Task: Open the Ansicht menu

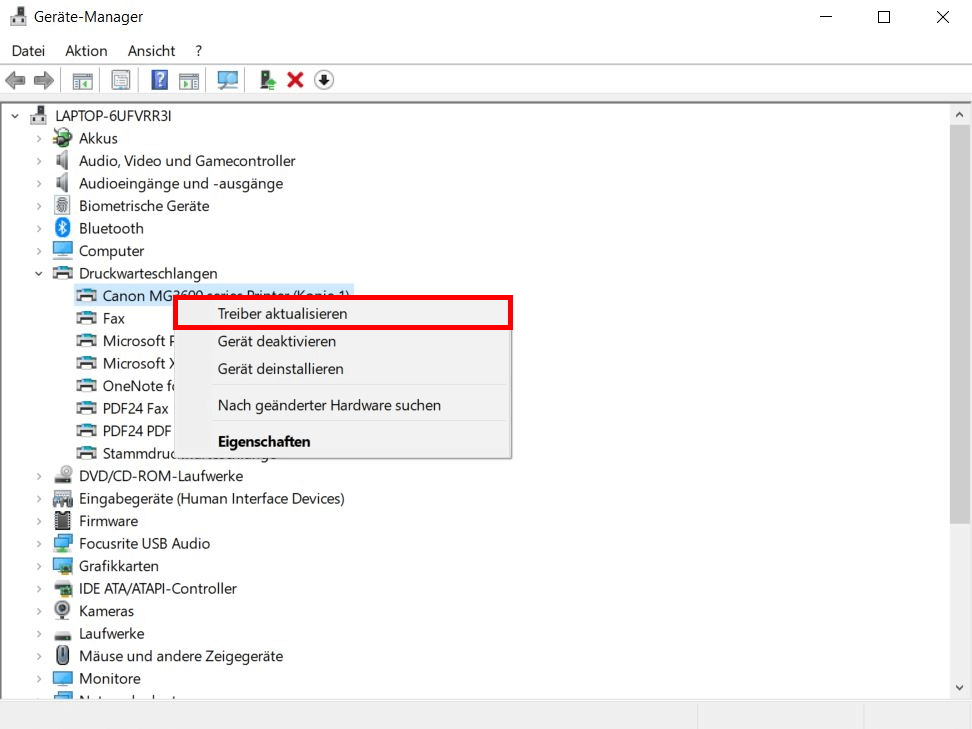Action: pyautogui.click(x=151, y=51)
